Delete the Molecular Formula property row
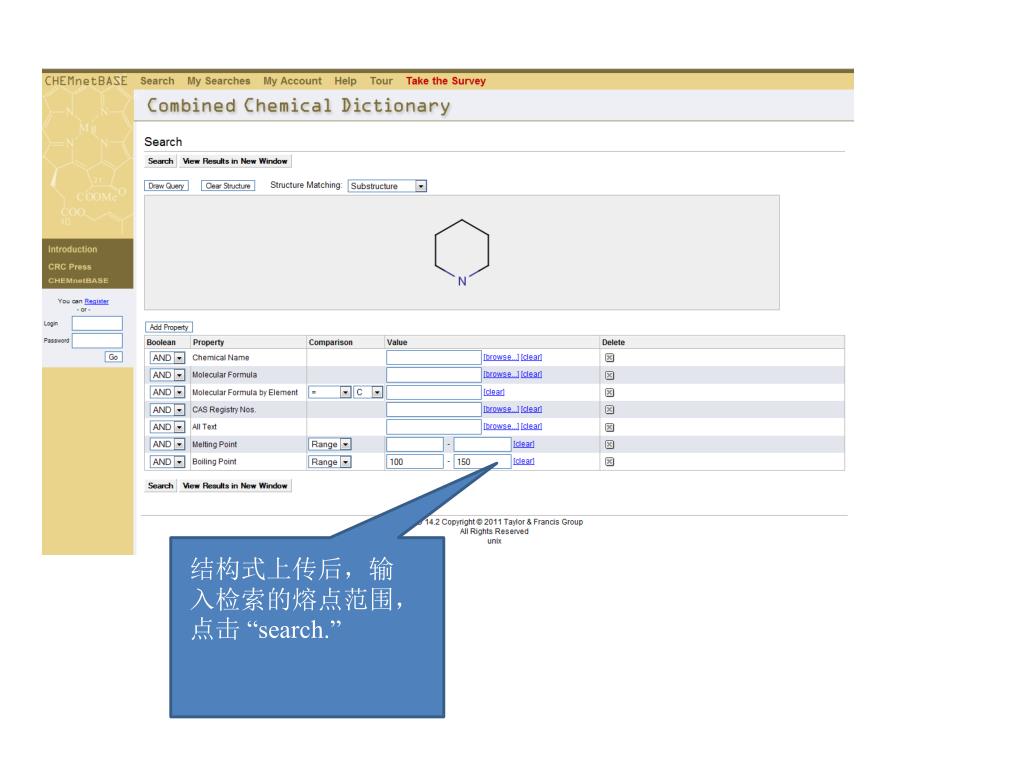 coord(609,375)
